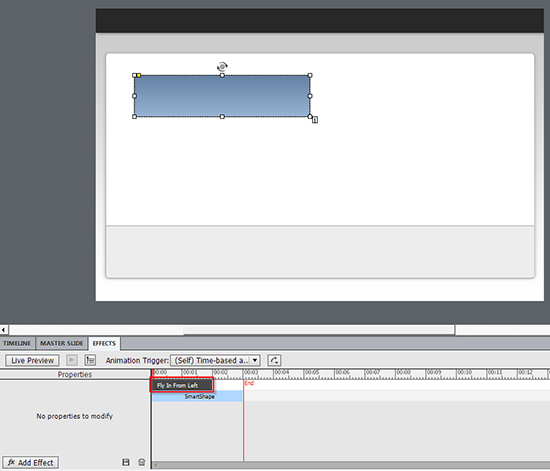Click the left arrow of the horizontal scrollbar
Viewport: 550px width, 471px height.
(4, 330)
